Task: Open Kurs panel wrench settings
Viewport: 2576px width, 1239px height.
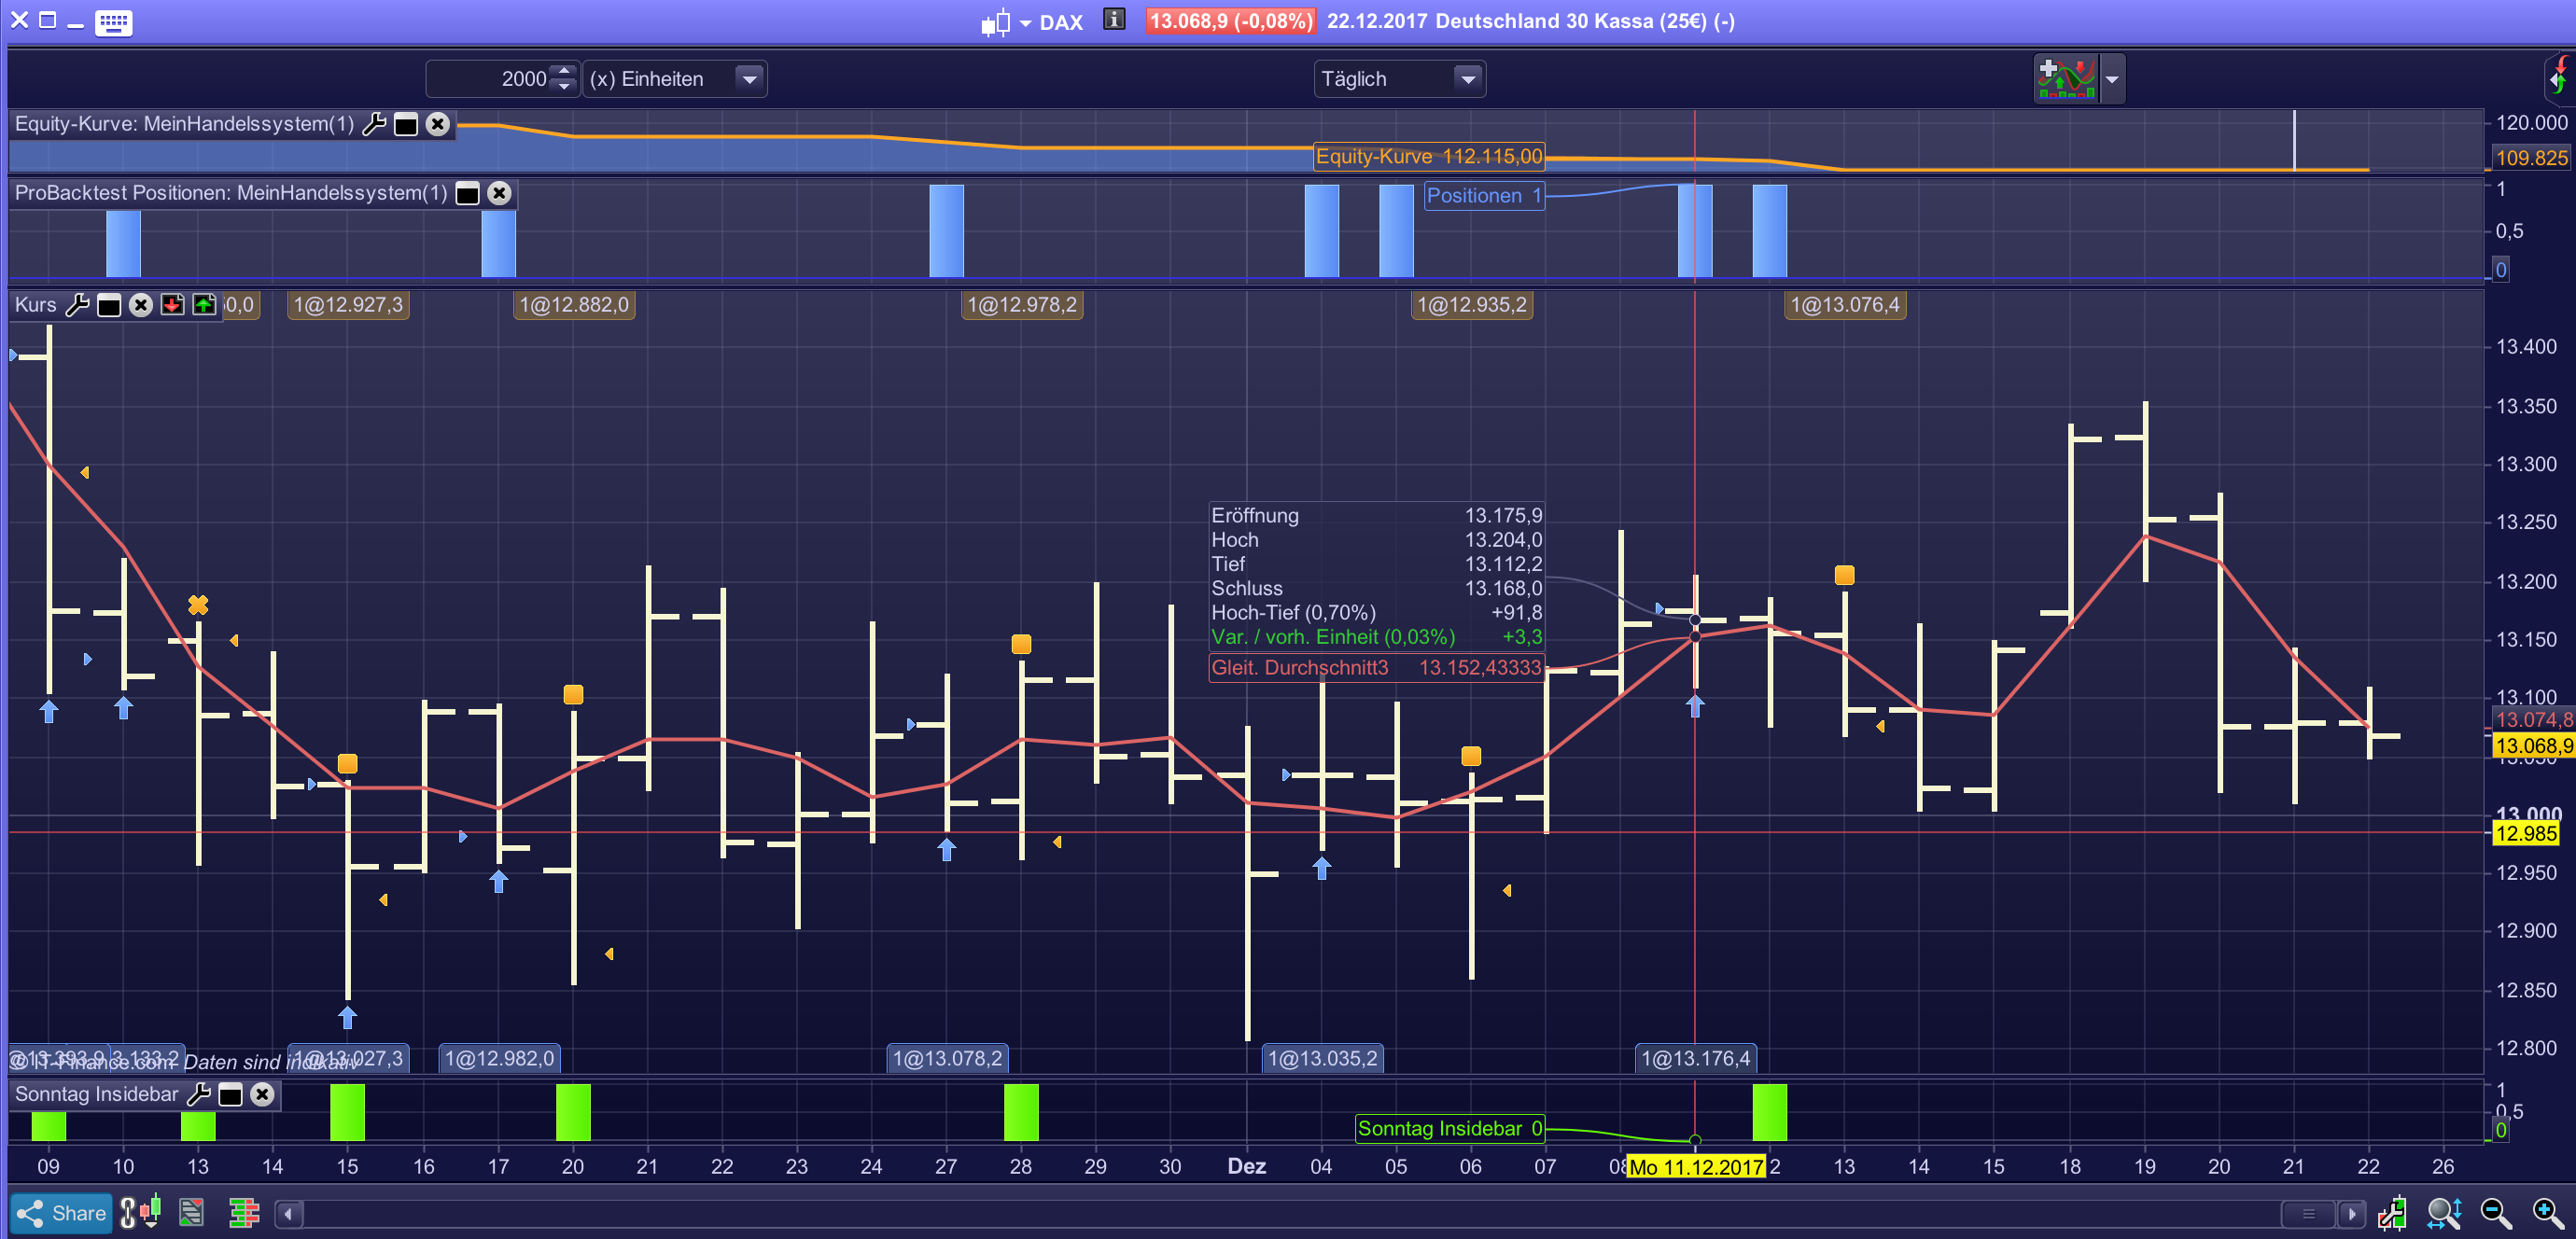Action: 77,305
